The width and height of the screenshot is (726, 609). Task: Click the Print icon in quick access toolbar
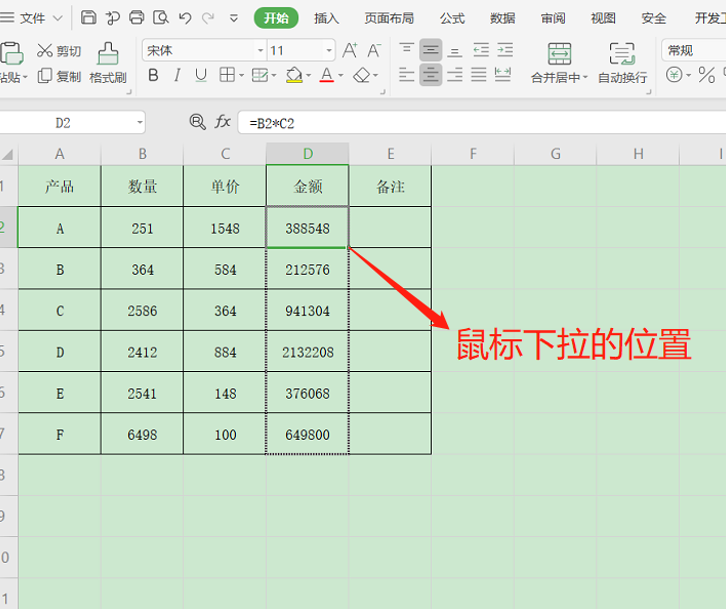coord(137,18)
